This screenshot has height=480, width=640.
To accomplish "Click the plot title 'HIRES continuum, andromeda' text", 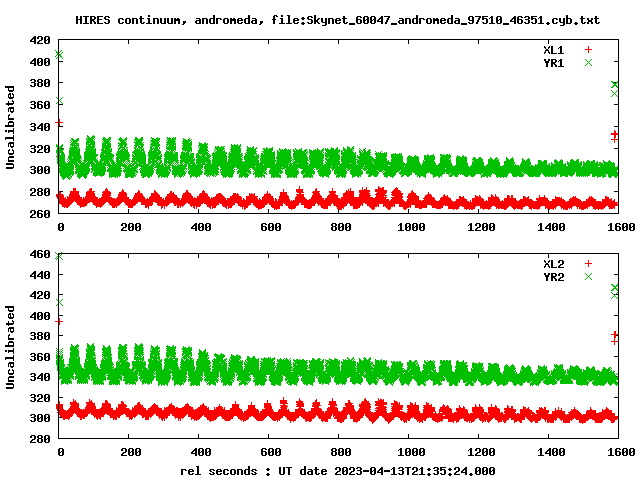I will [x=171, y=20].
